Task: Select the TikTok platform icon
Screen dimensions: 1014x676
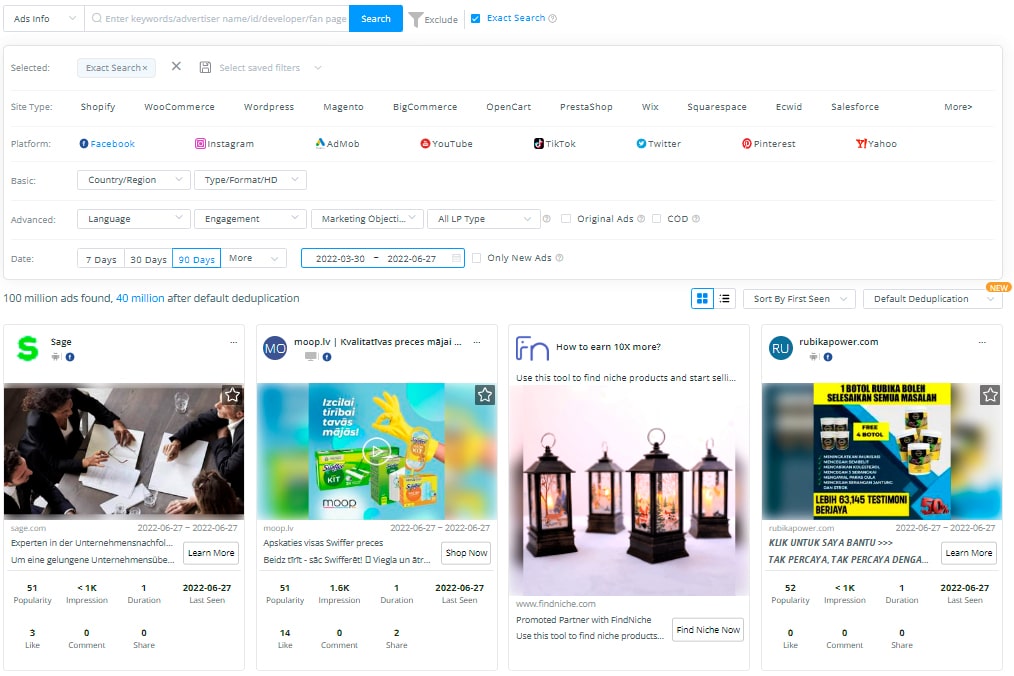Action: point(539,144)
